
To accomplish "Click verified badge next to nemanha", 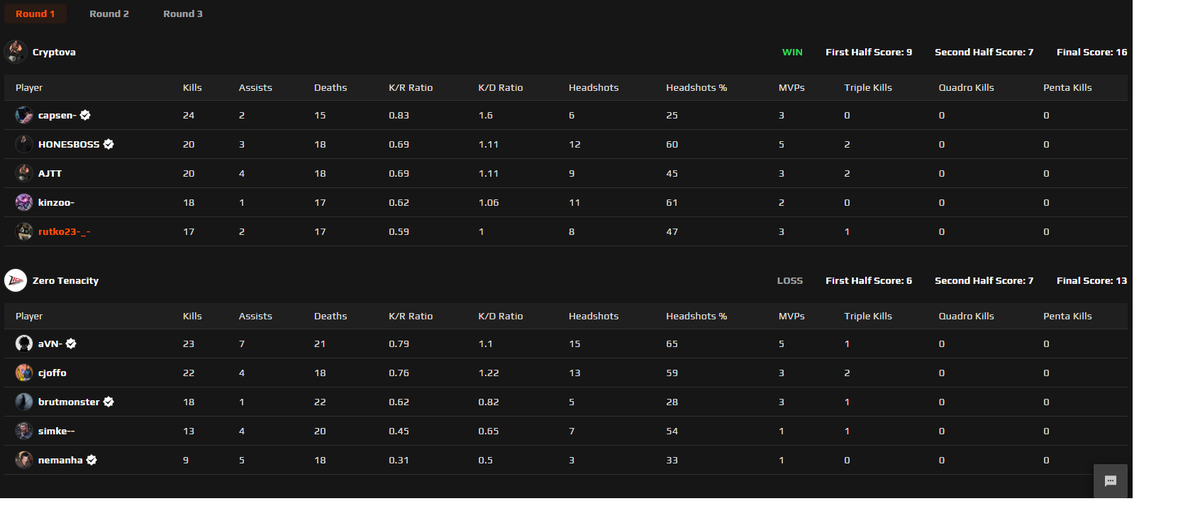I will (91, 460).
